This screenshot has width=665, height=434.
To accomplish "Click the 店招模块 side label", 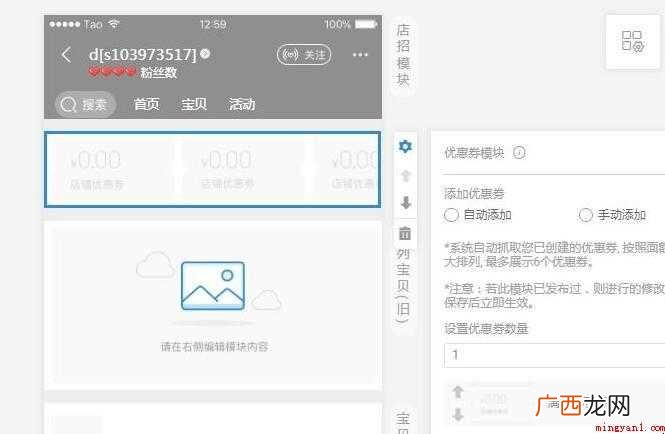I will coord(403,55).
